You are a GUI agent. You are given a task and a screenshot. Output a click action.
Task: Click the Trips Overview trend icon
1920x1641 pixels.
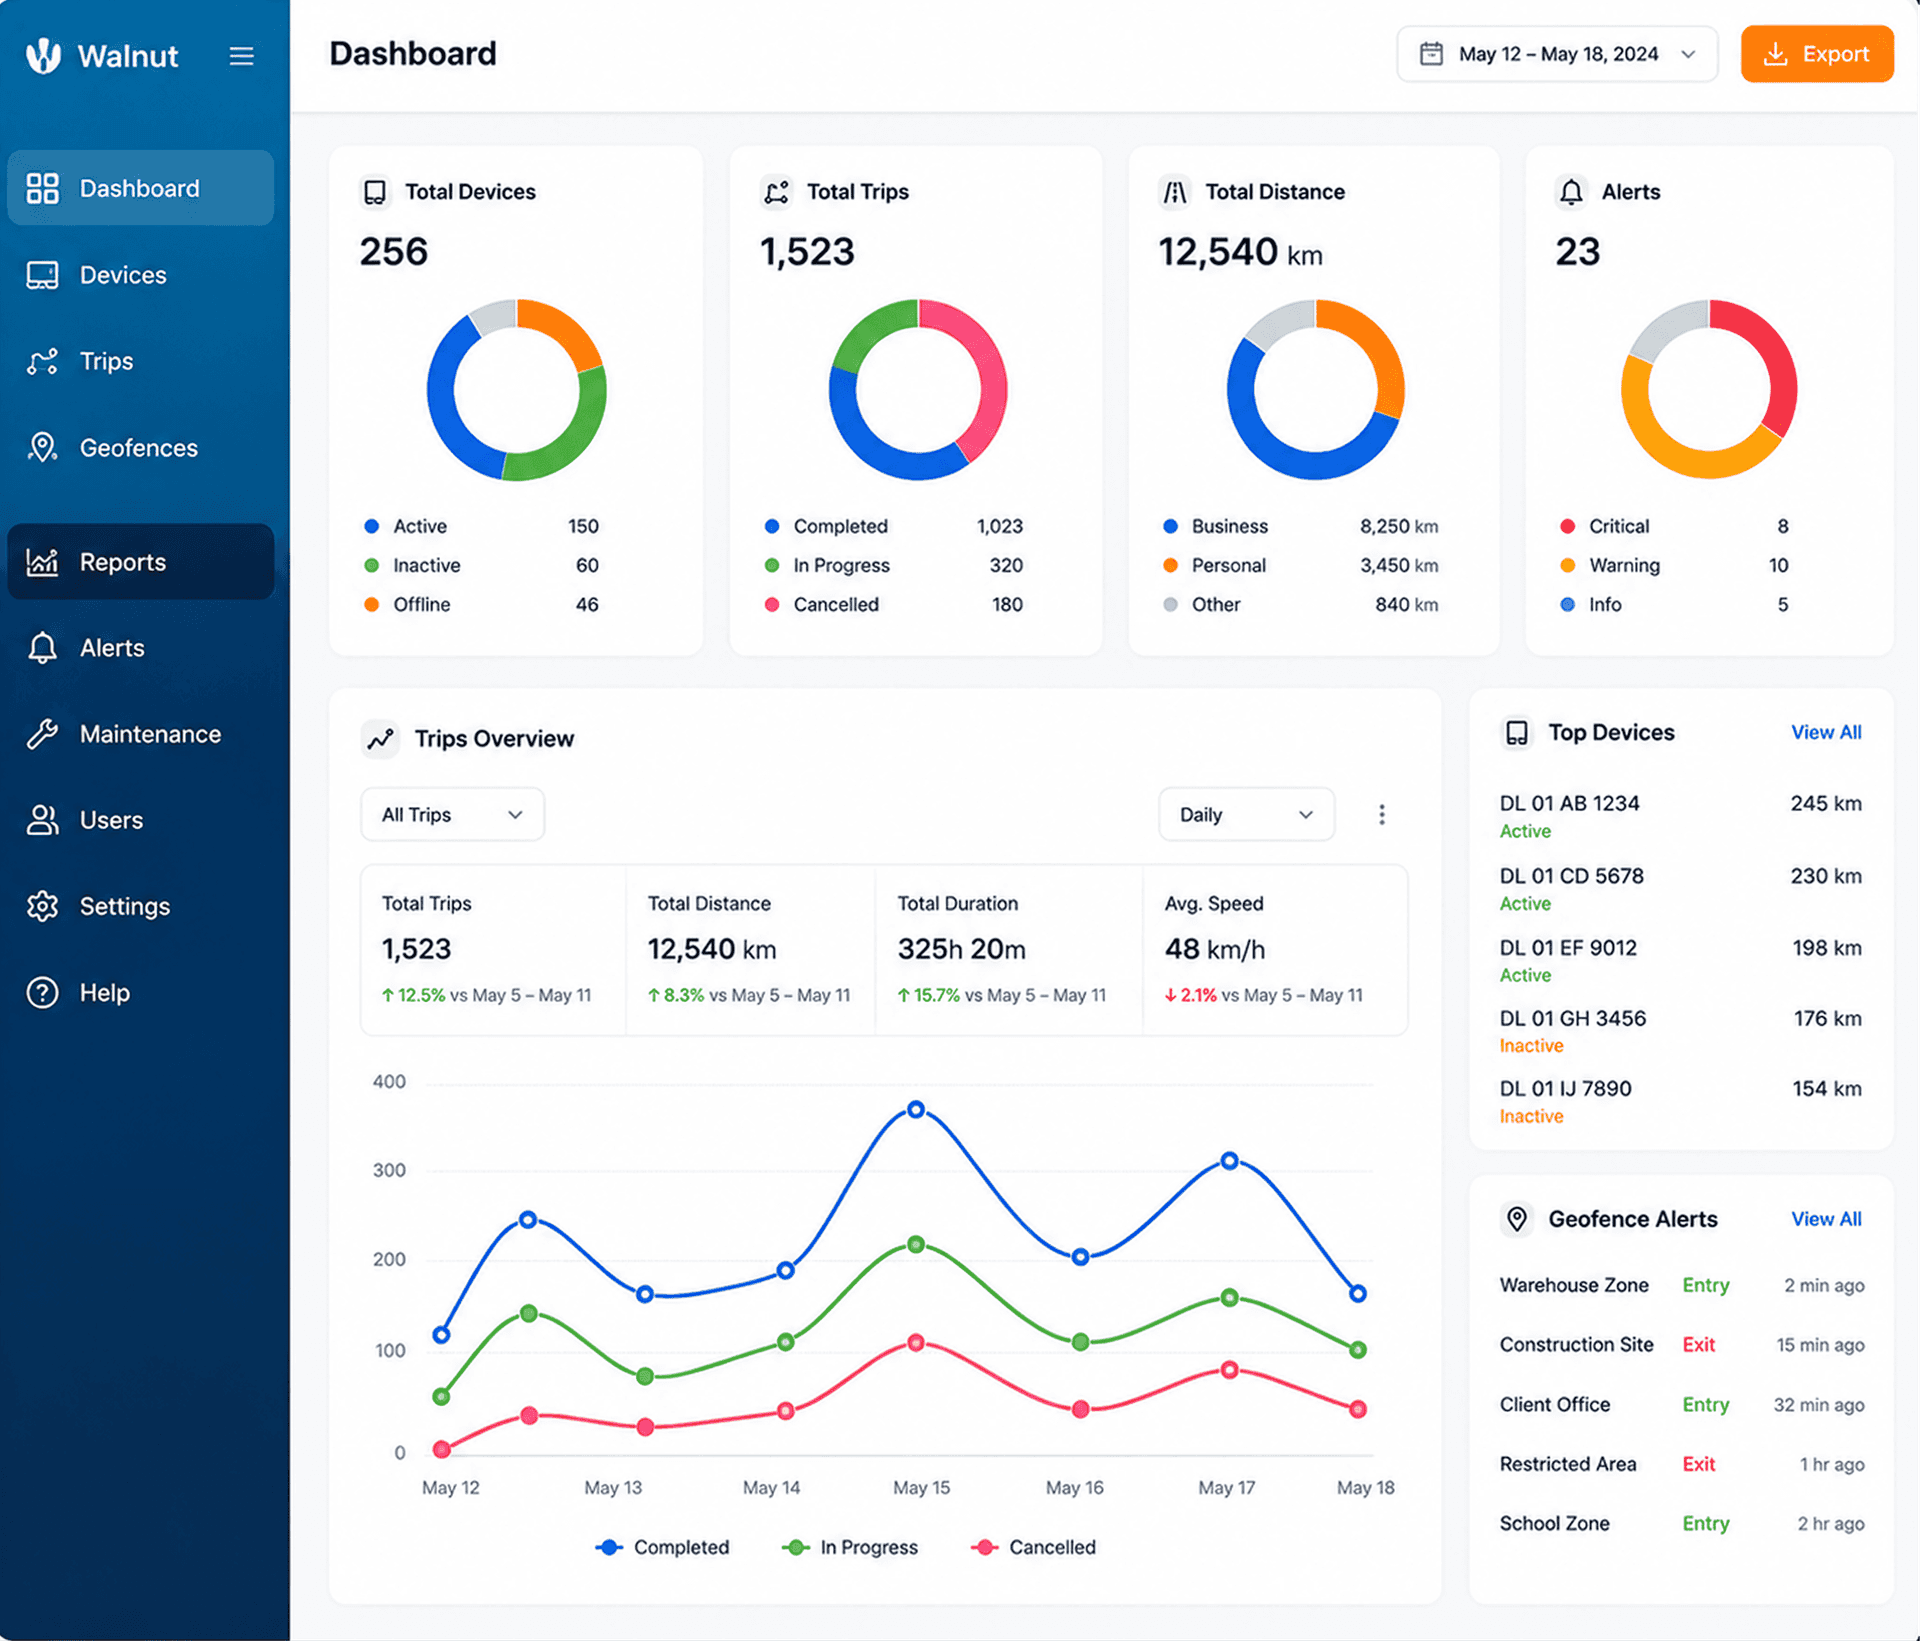click(380, 739)
